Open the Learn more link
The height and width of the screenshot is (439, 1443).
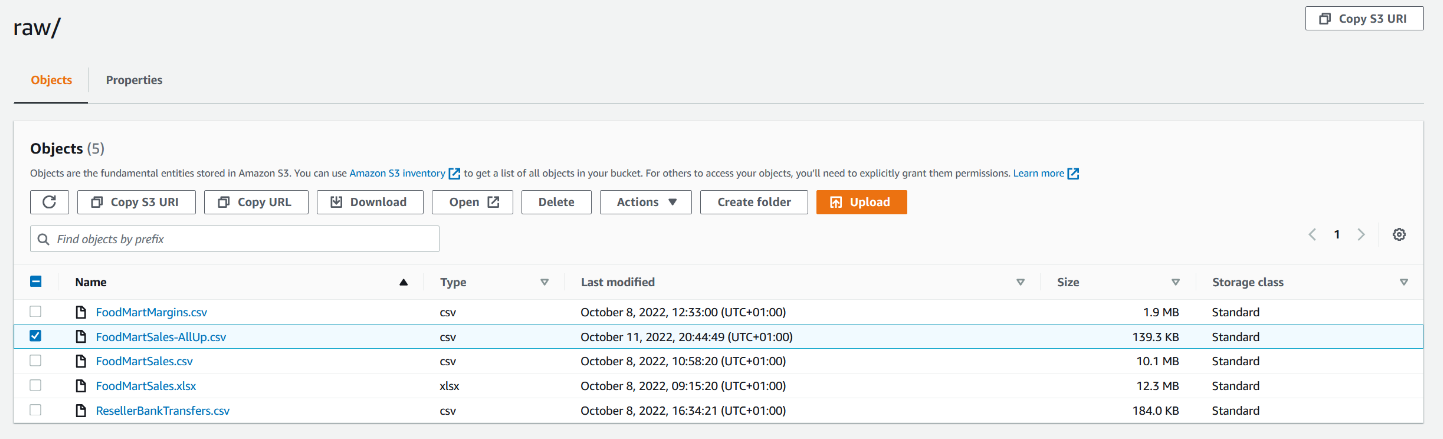coord(1039,173)
